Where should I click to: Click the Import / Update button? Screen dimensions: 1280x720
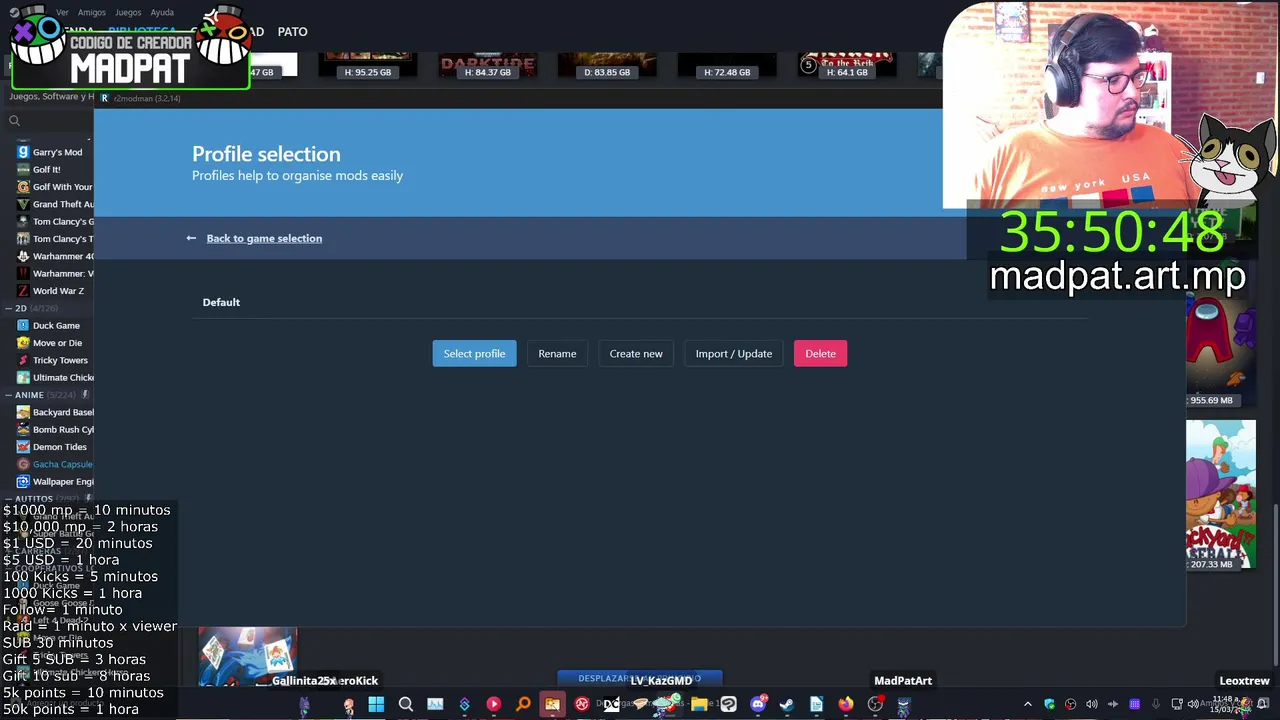tap(734, 353)
